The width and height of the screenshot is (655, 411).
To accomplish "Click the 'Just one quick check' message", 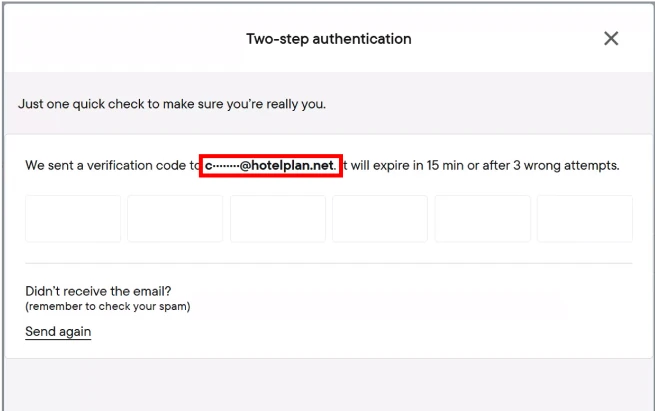I will [172, 103].
